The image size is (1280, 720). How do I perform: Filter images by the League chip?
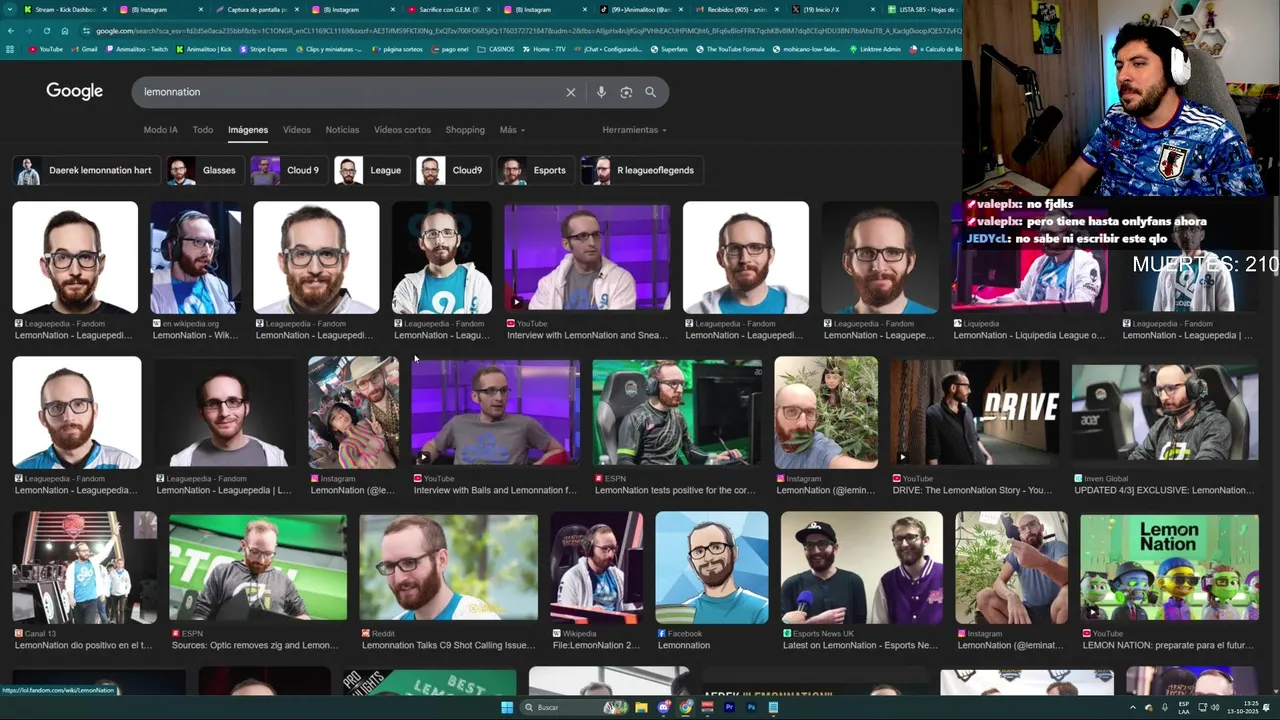pyautogui.click(x=372, y=170)
